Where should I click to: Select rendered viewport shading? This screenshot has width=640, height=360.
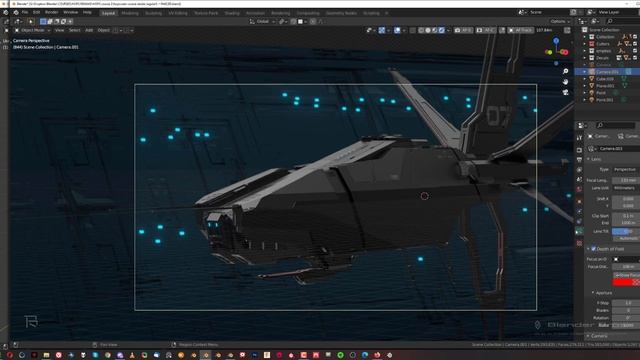[442, 30]
